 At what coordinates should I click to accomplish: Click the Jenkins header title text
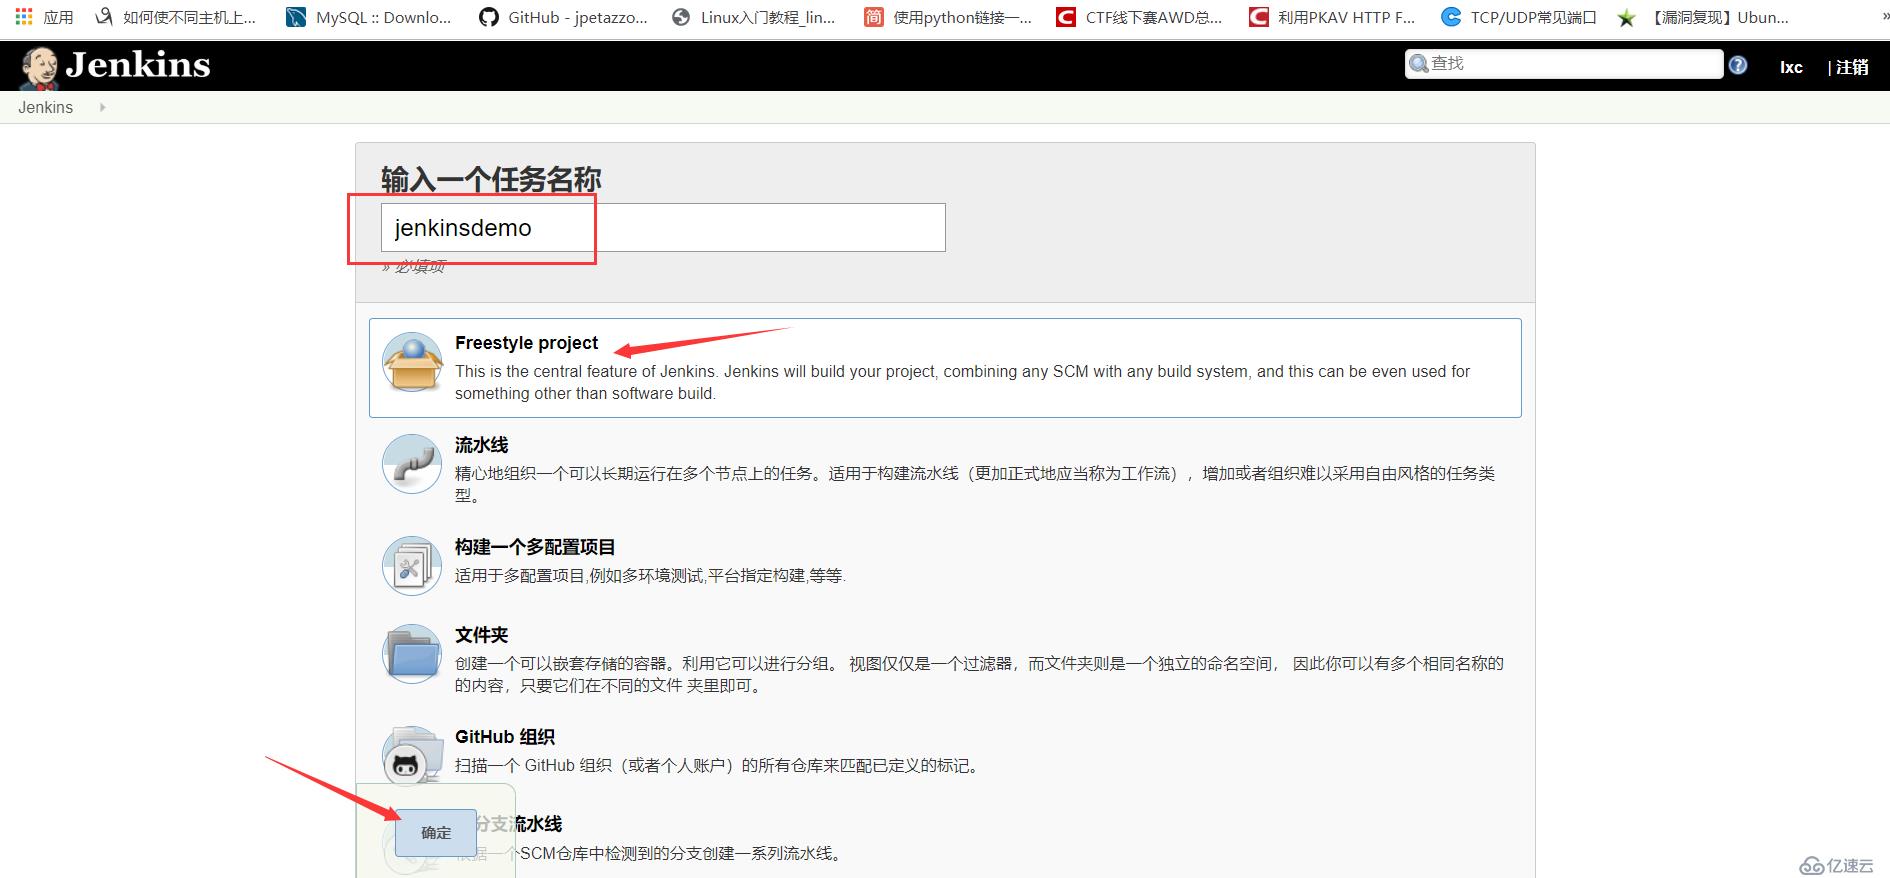click(138, 65)
